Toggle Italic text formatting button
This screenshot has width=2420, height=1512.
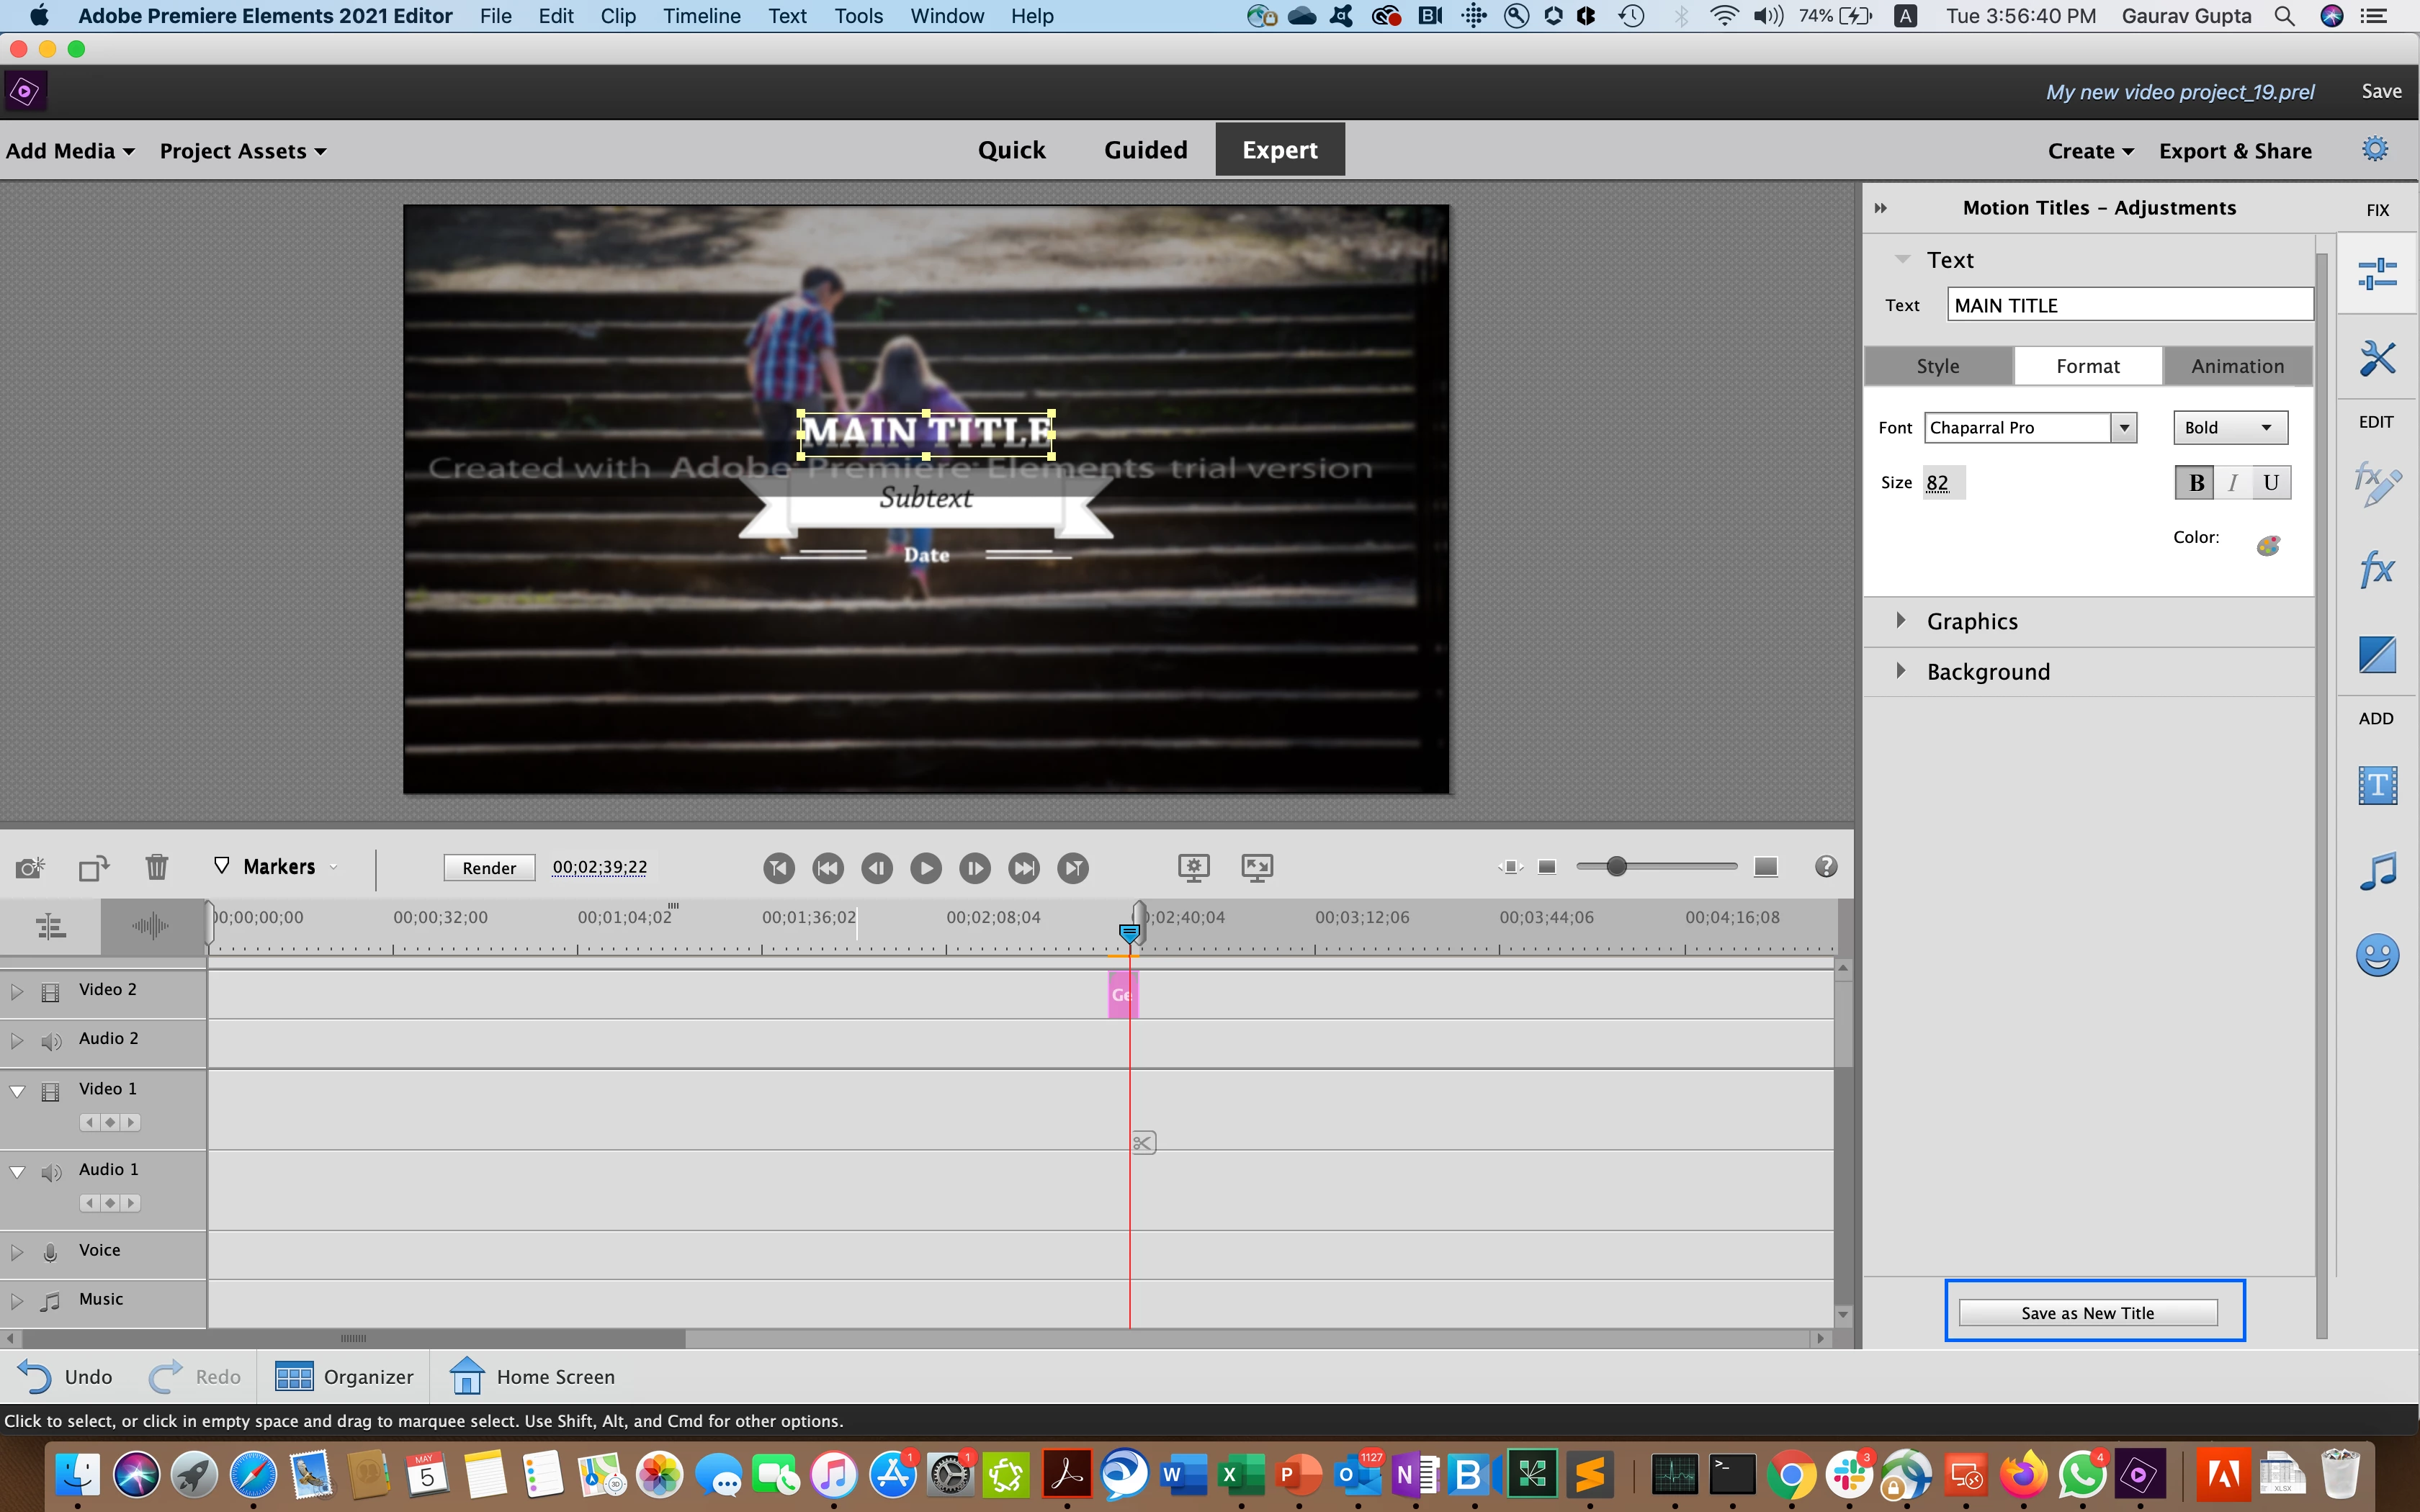pos(2232,483)
